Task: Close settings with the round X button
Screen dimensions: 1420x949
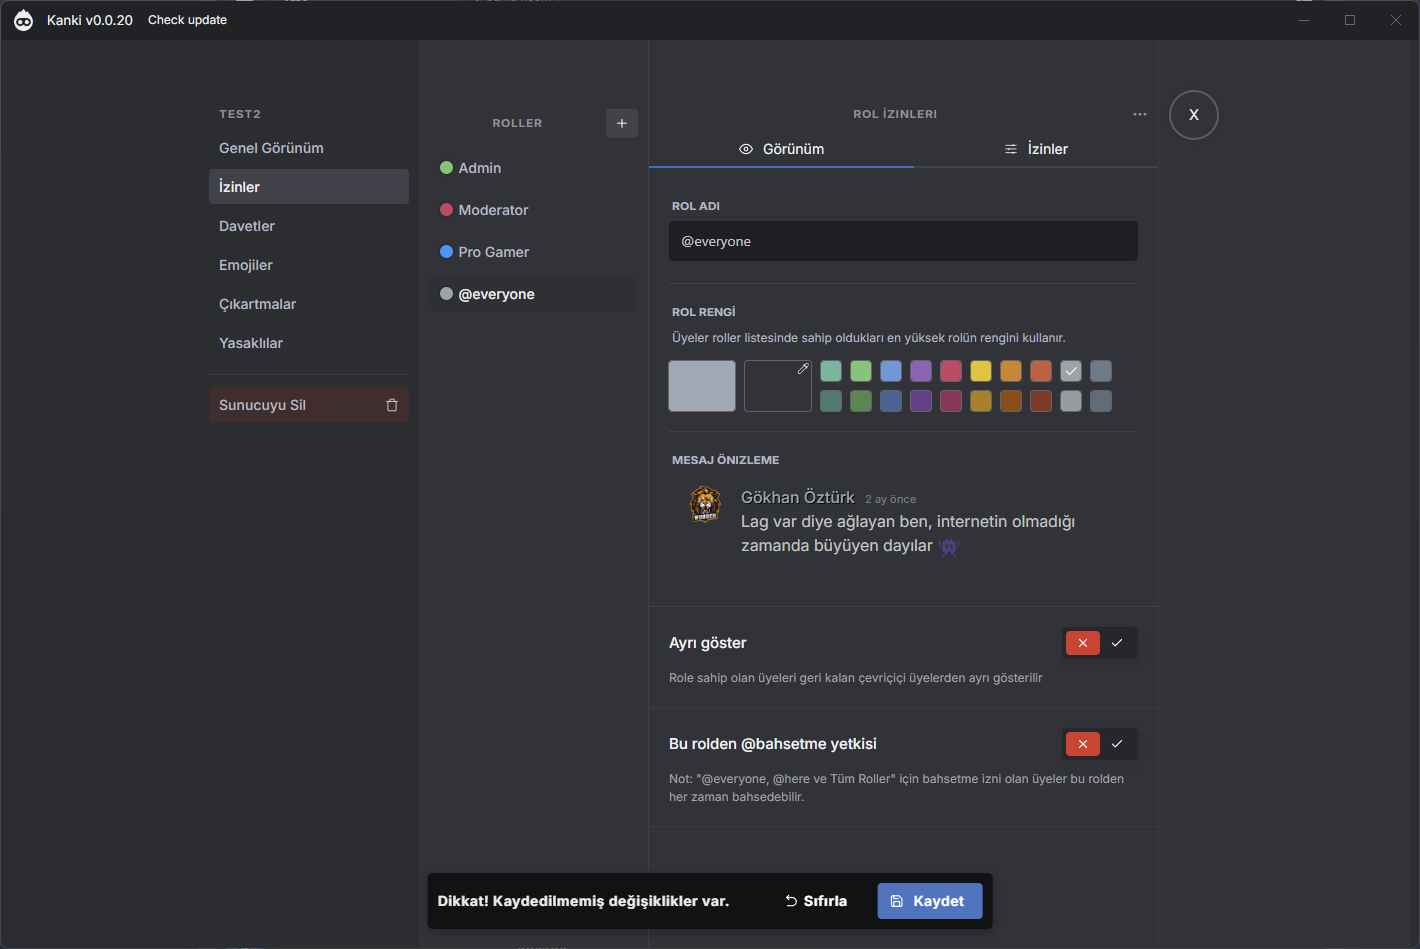Action: tap(1193, 115)
